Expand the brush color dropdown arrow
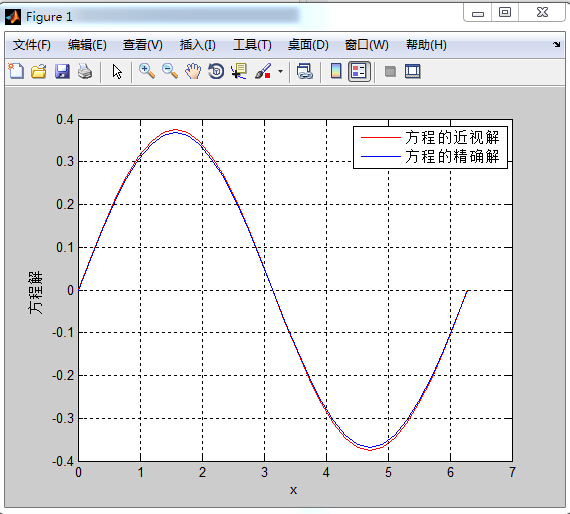 280,71
